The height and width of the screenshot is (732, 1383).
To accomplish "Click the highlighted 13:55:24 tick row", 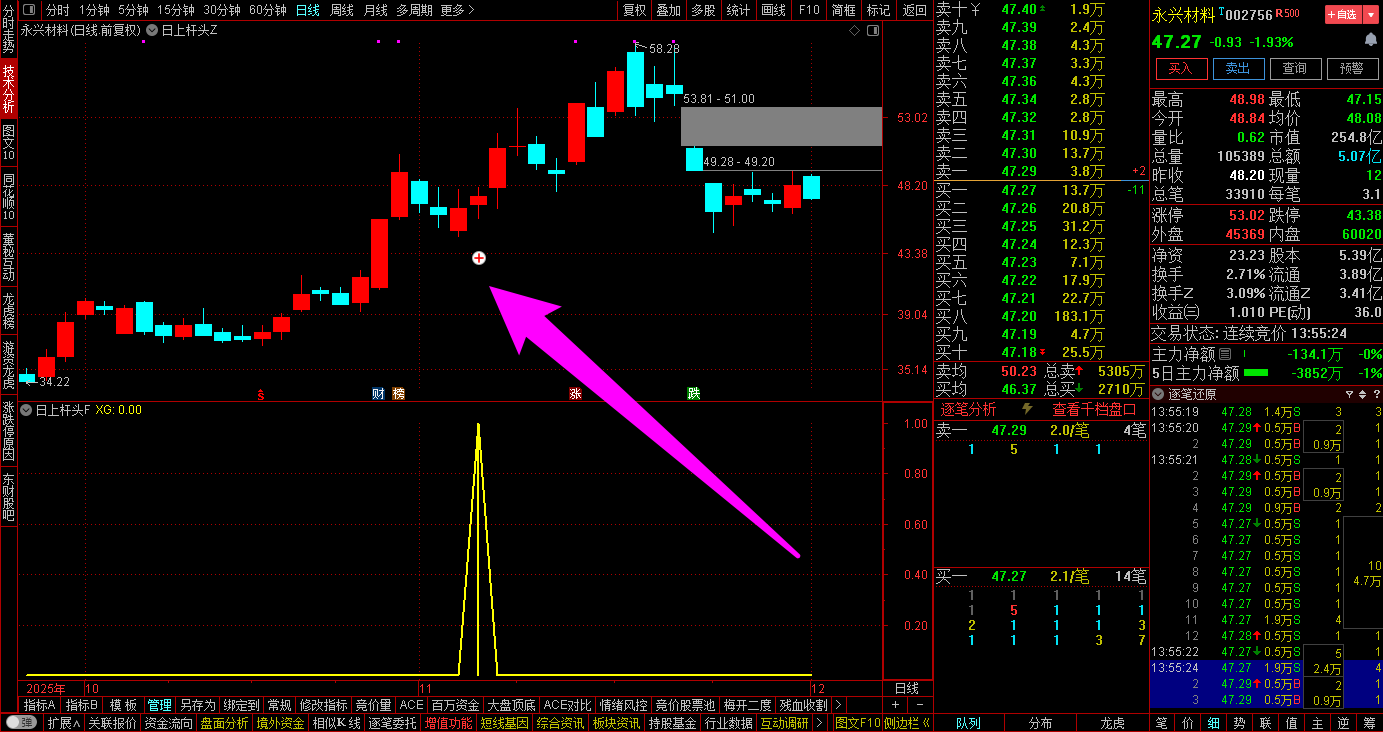I will tap(1266, 668).
